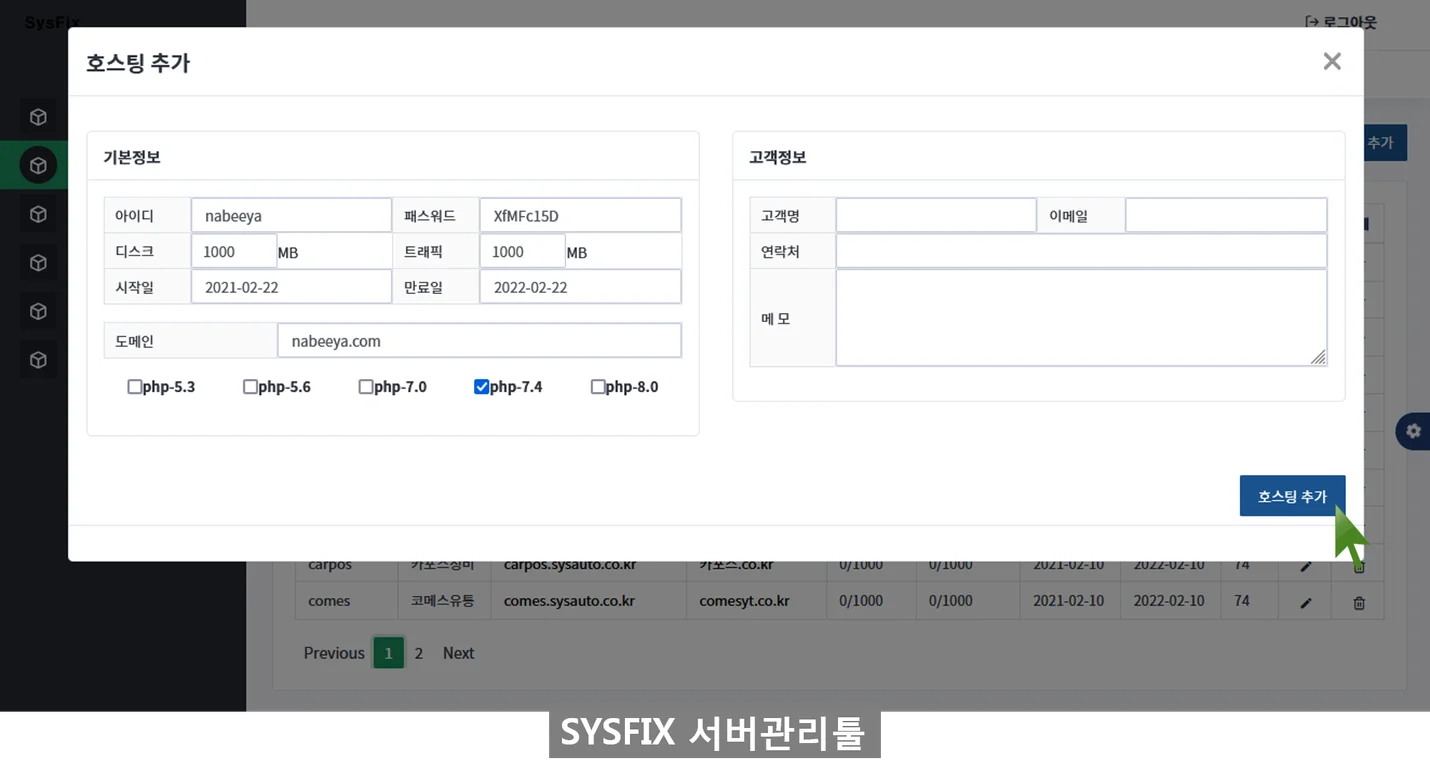Screen dimensions: 1430x774
Task: Close the 호스팅 추가 dialog with X
Action: coord(1332,61)
